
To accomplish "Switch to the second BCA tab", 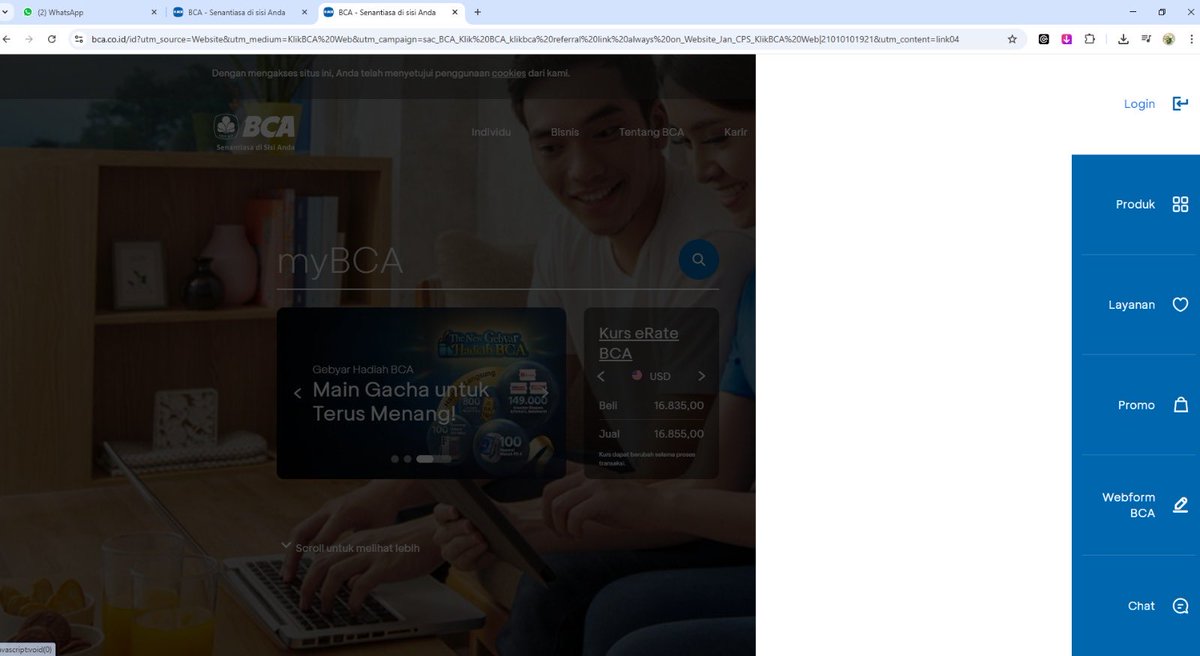I will (240, 12).
